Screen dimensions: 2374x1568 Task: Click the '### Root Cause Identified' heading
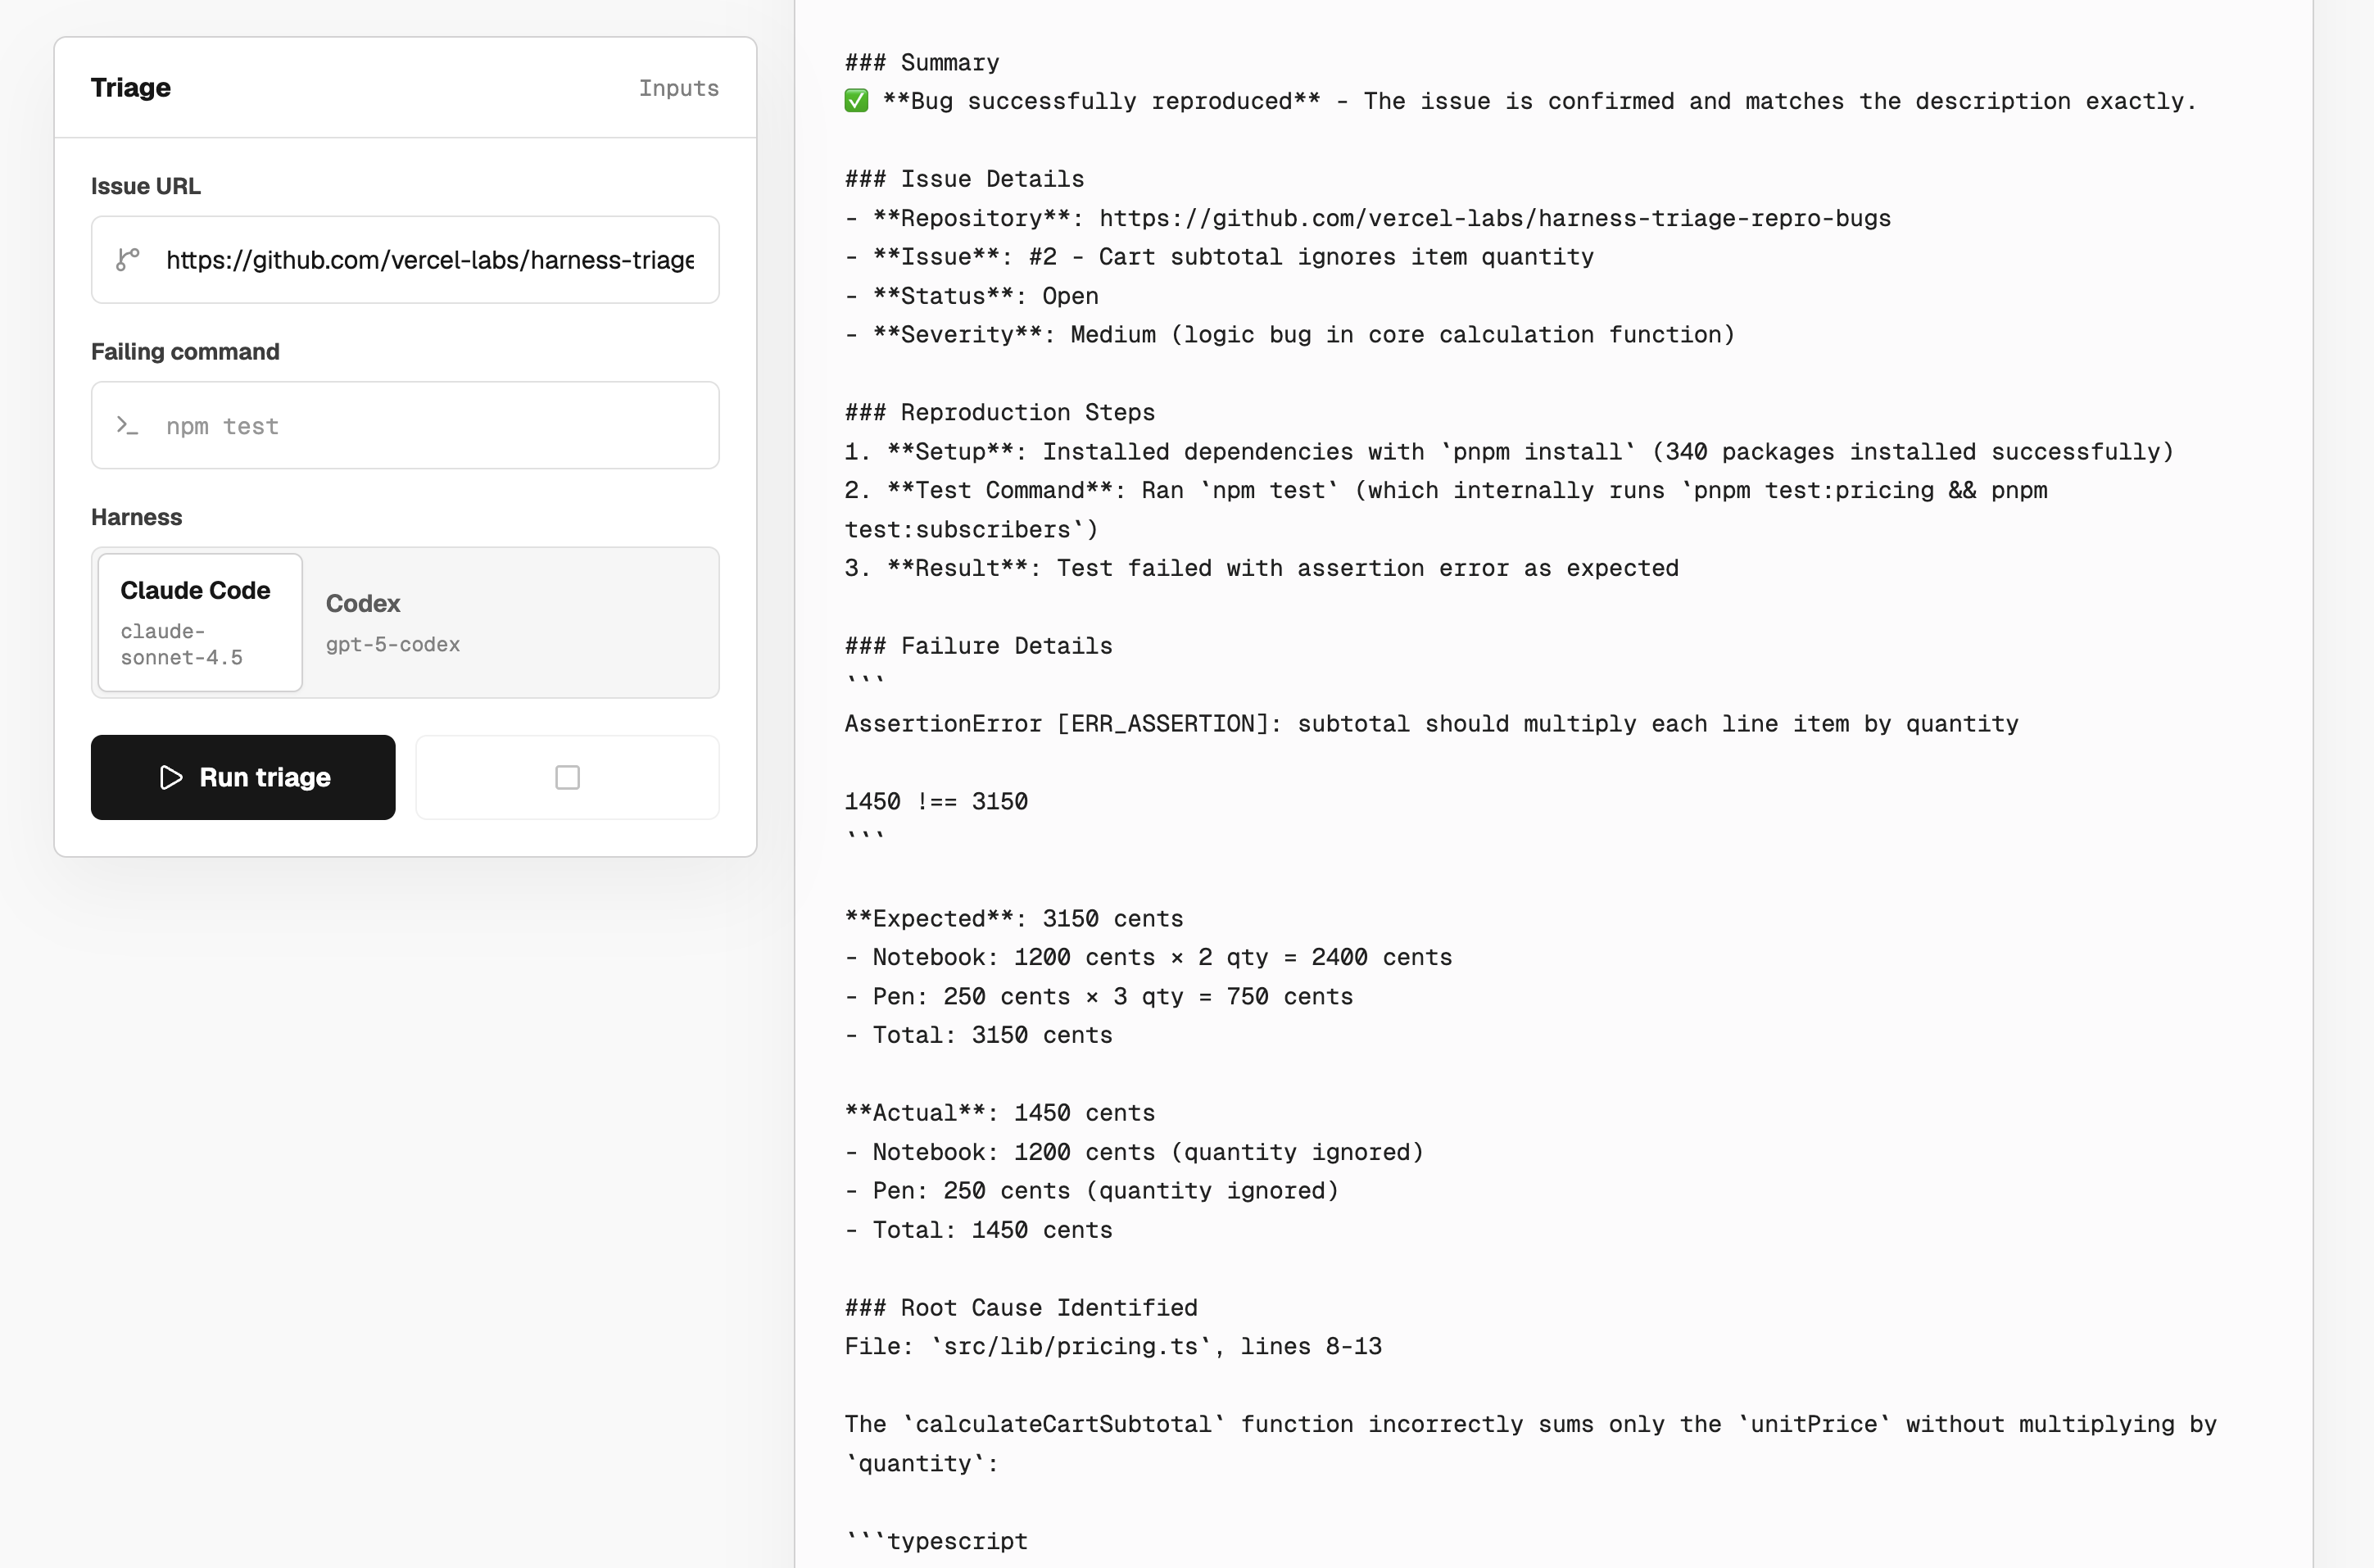[x=1021, y=1308]
